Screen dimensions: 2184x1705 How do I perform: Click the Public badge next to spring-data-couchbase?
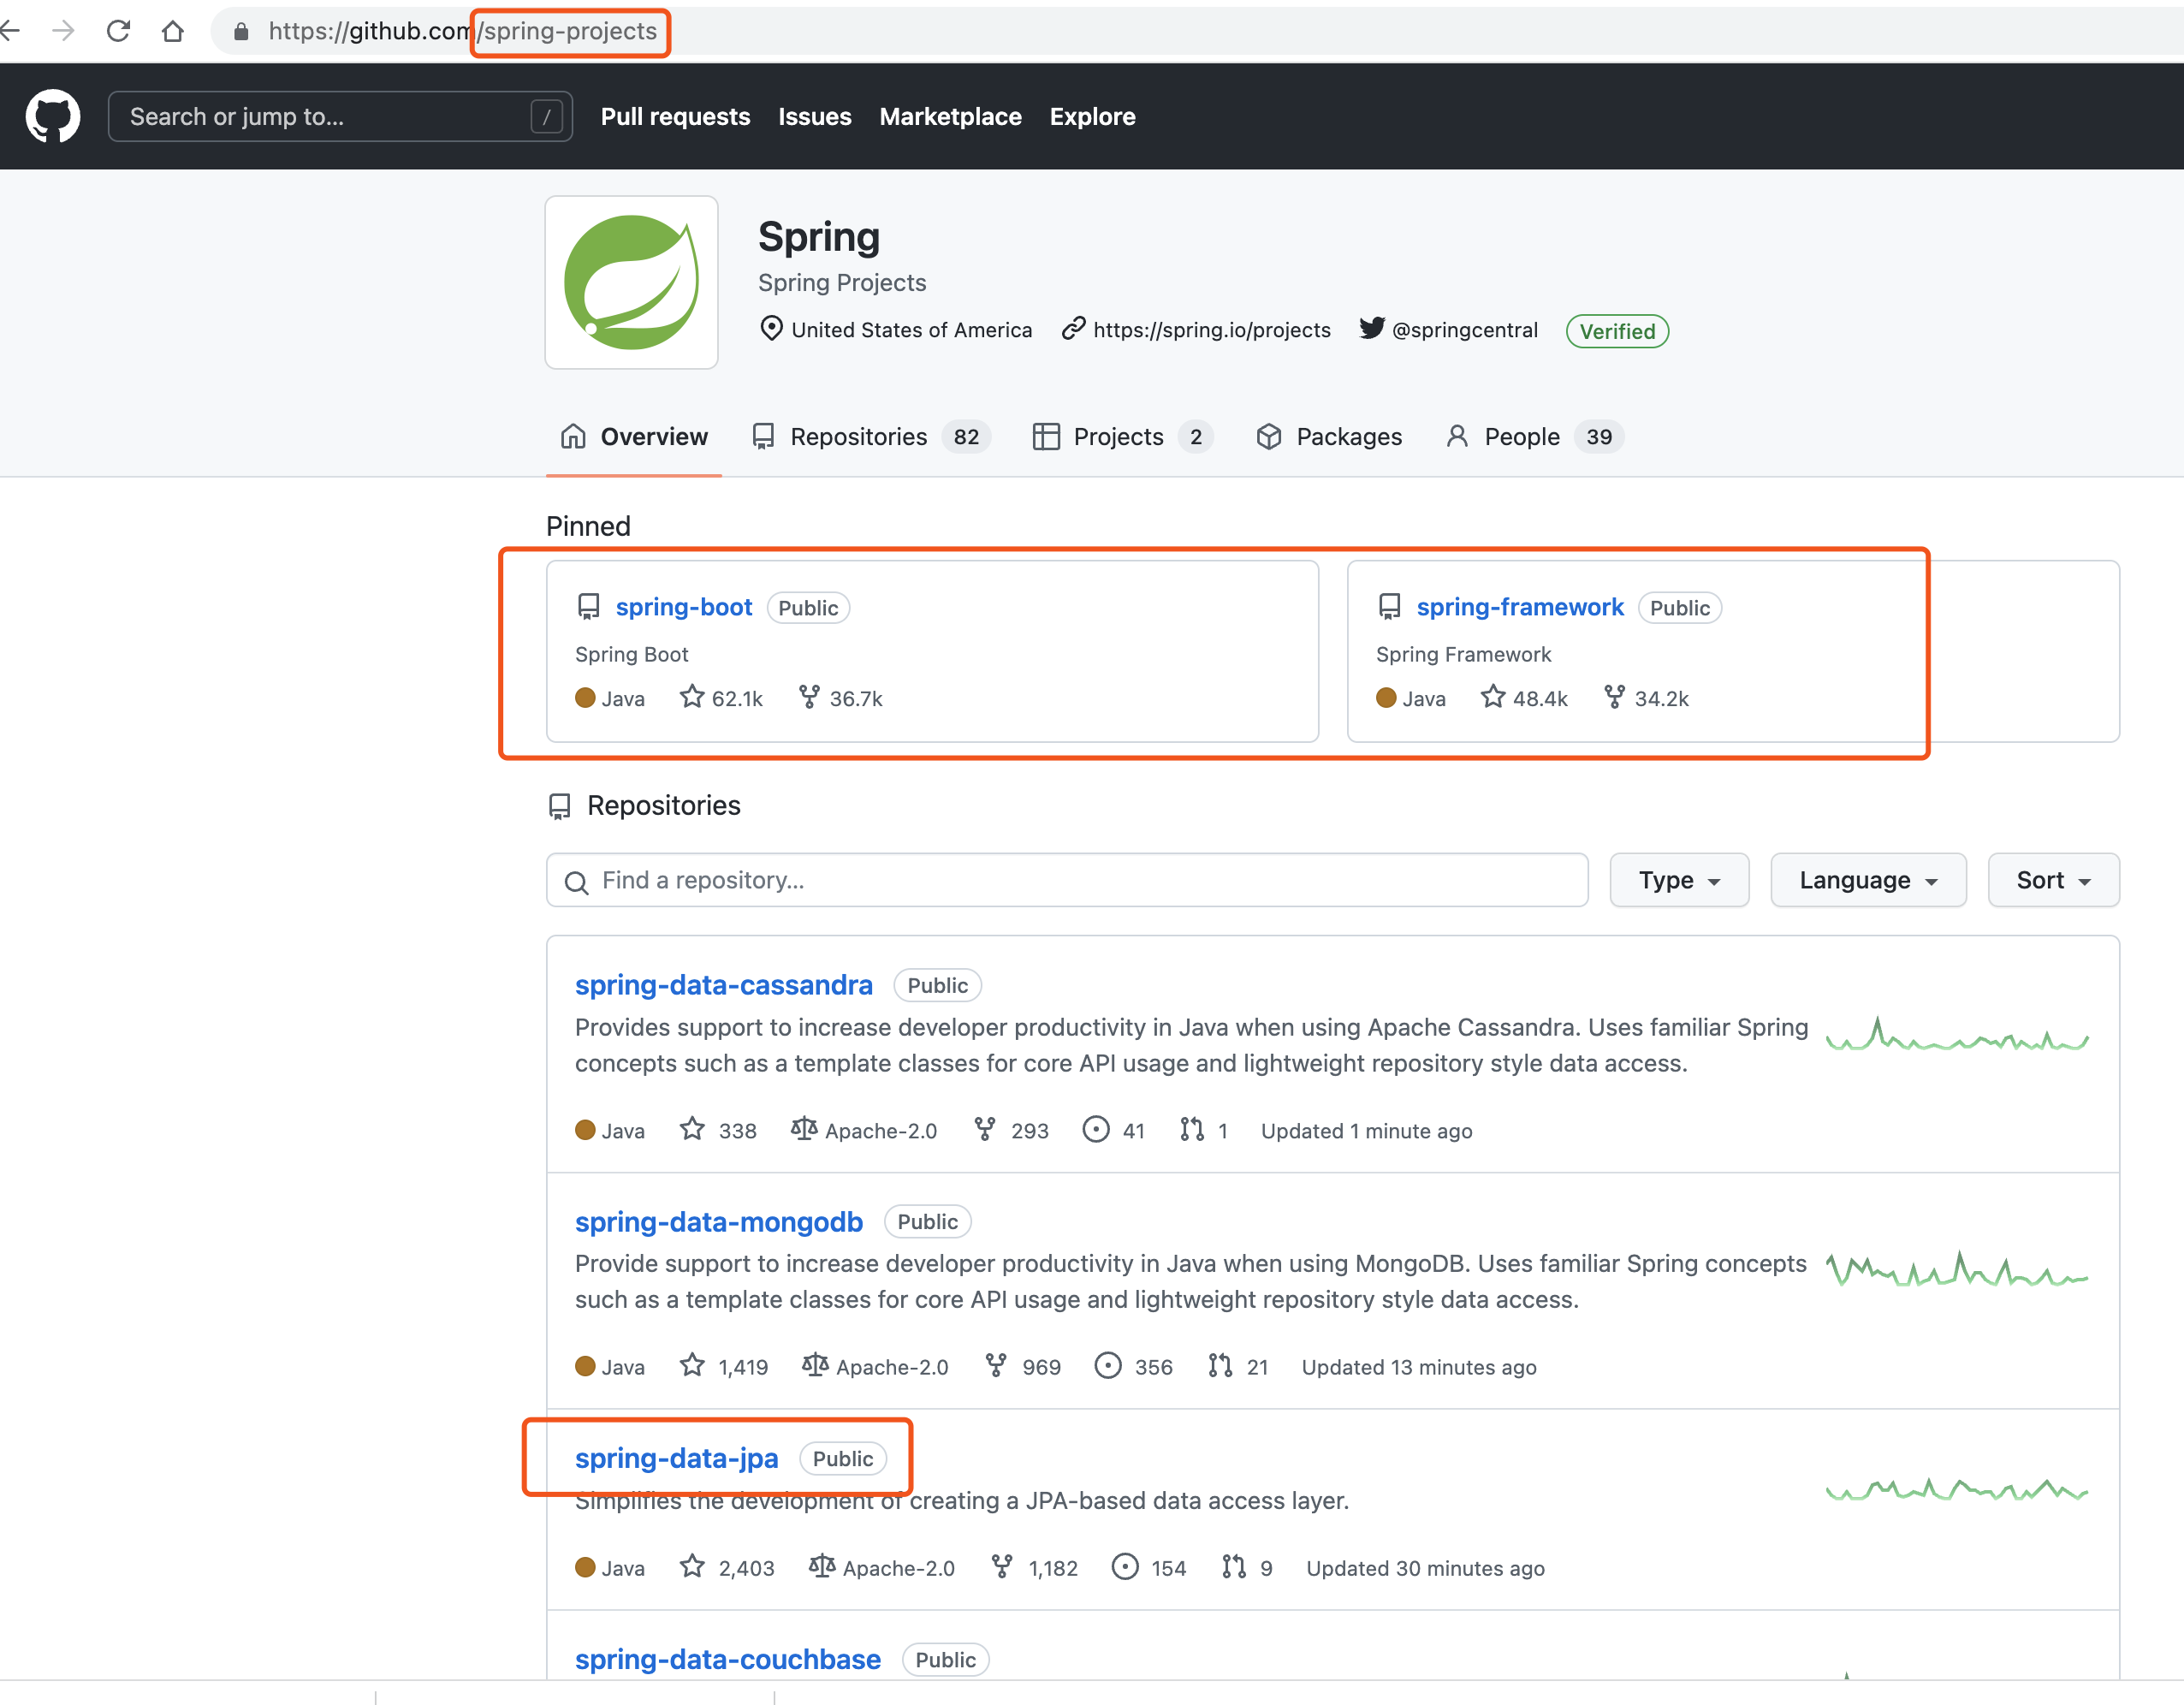coord(946,1660)
